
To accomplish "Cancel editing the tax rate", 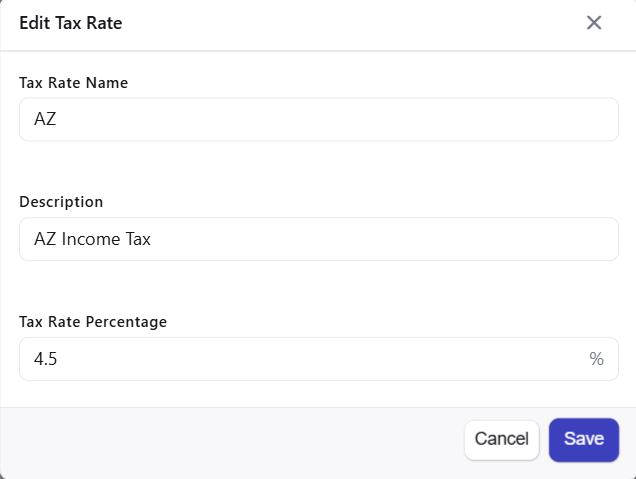I will pyautogui.click(x=502, y=439).
